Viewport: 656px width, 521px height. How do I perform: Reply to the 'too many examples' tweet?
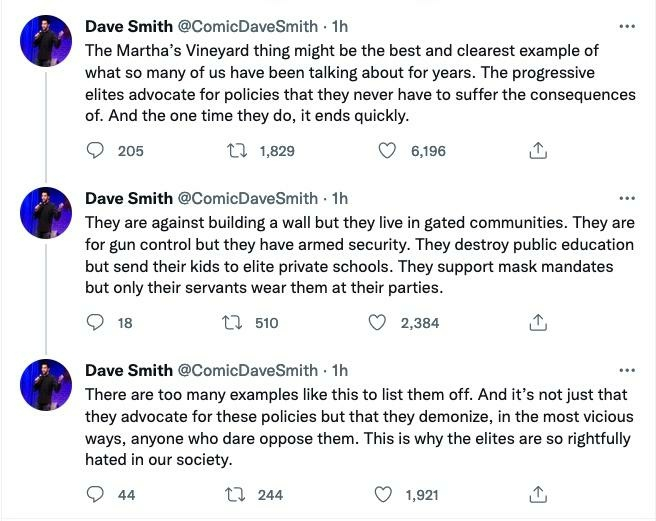tap(97, 494)
